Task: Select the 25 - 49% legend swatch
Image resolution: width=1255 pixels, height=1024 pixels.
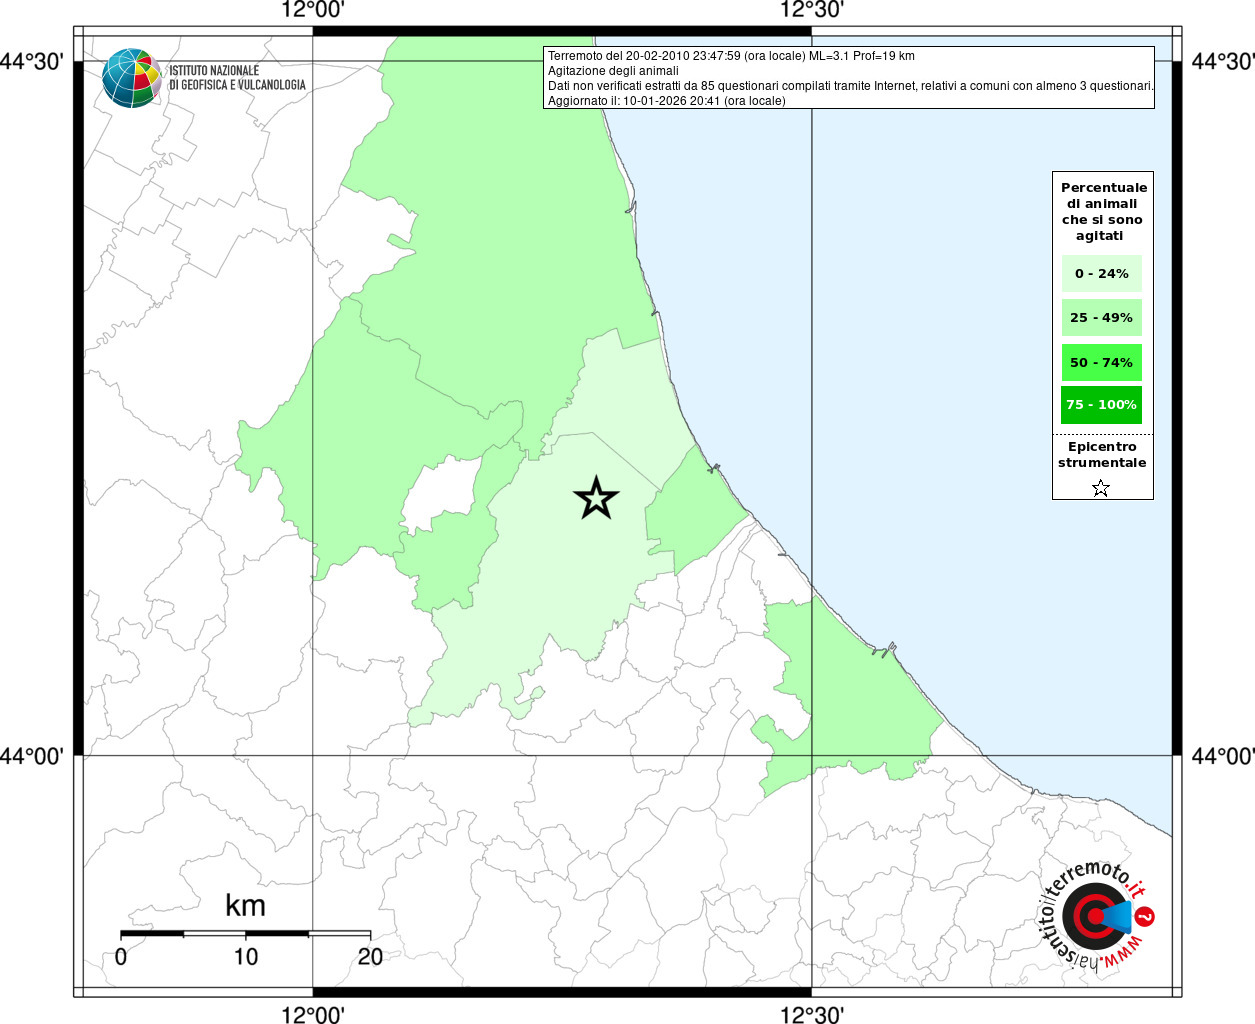Action: (x=1101, y=318)
